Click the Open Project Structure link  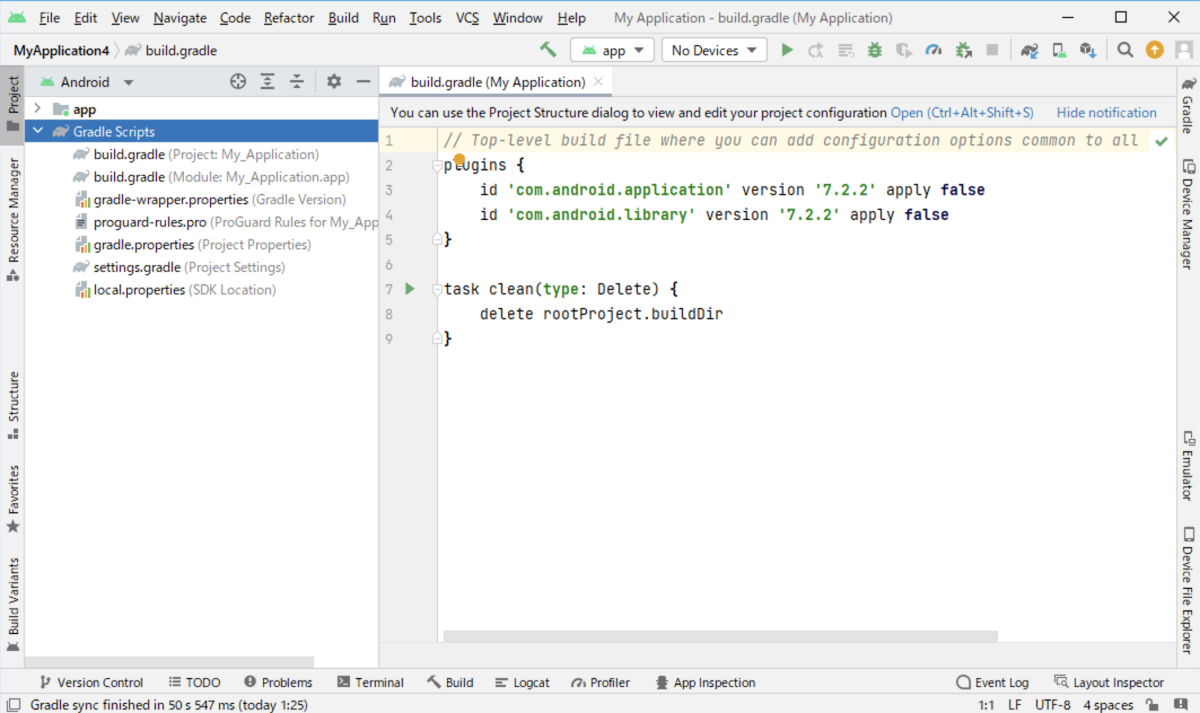click(x=962, y=113)
